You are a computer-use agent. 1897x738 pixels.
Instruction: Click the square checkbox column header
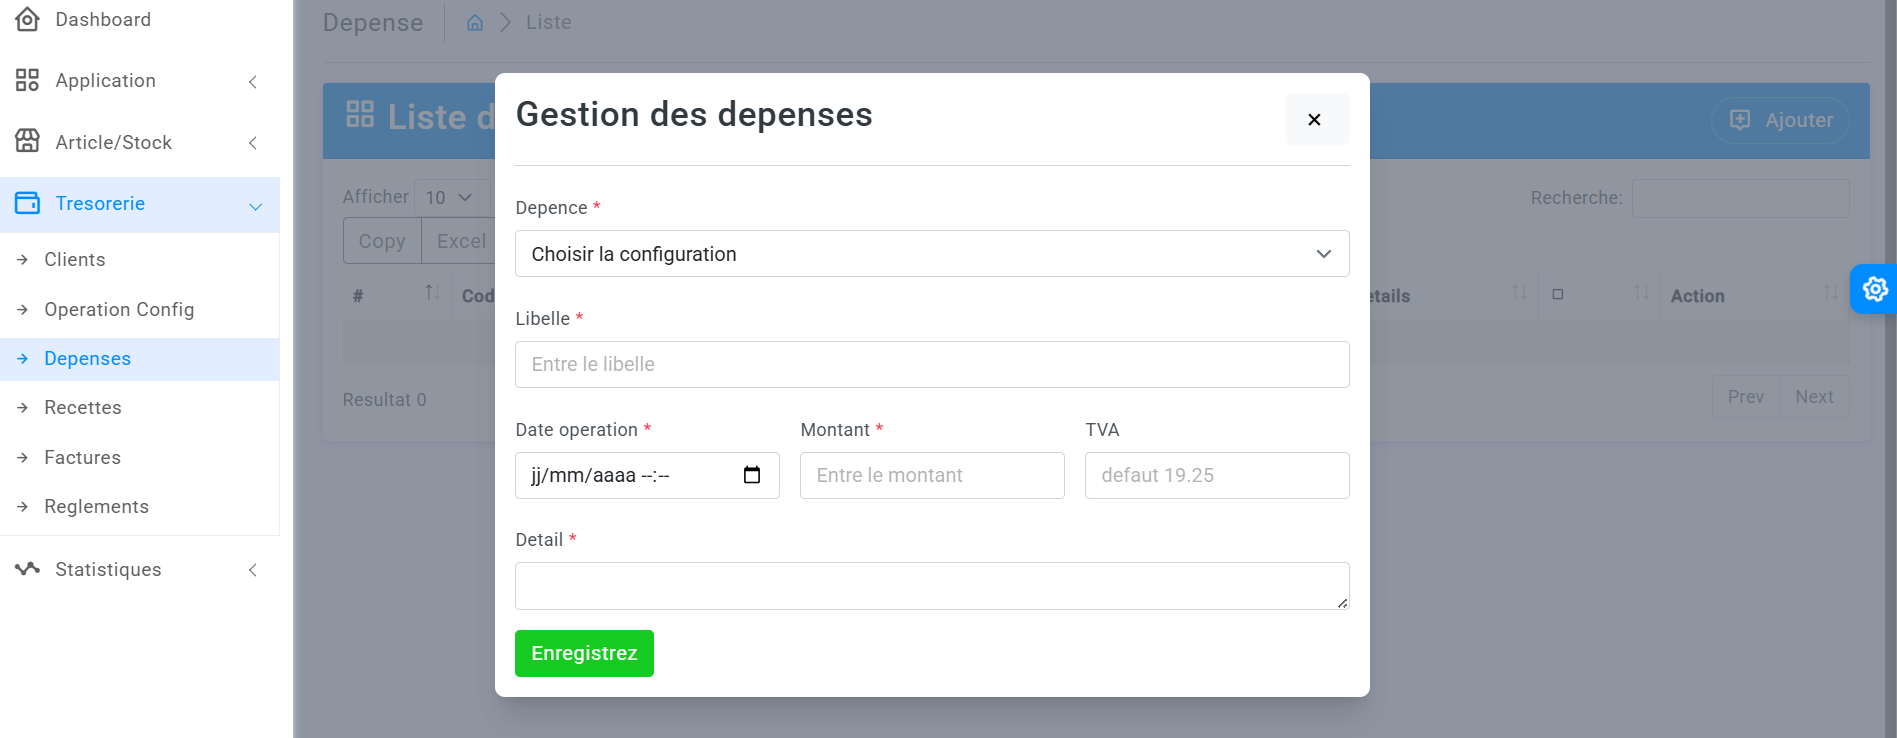pyautogui.click(x=1557, y=295)
